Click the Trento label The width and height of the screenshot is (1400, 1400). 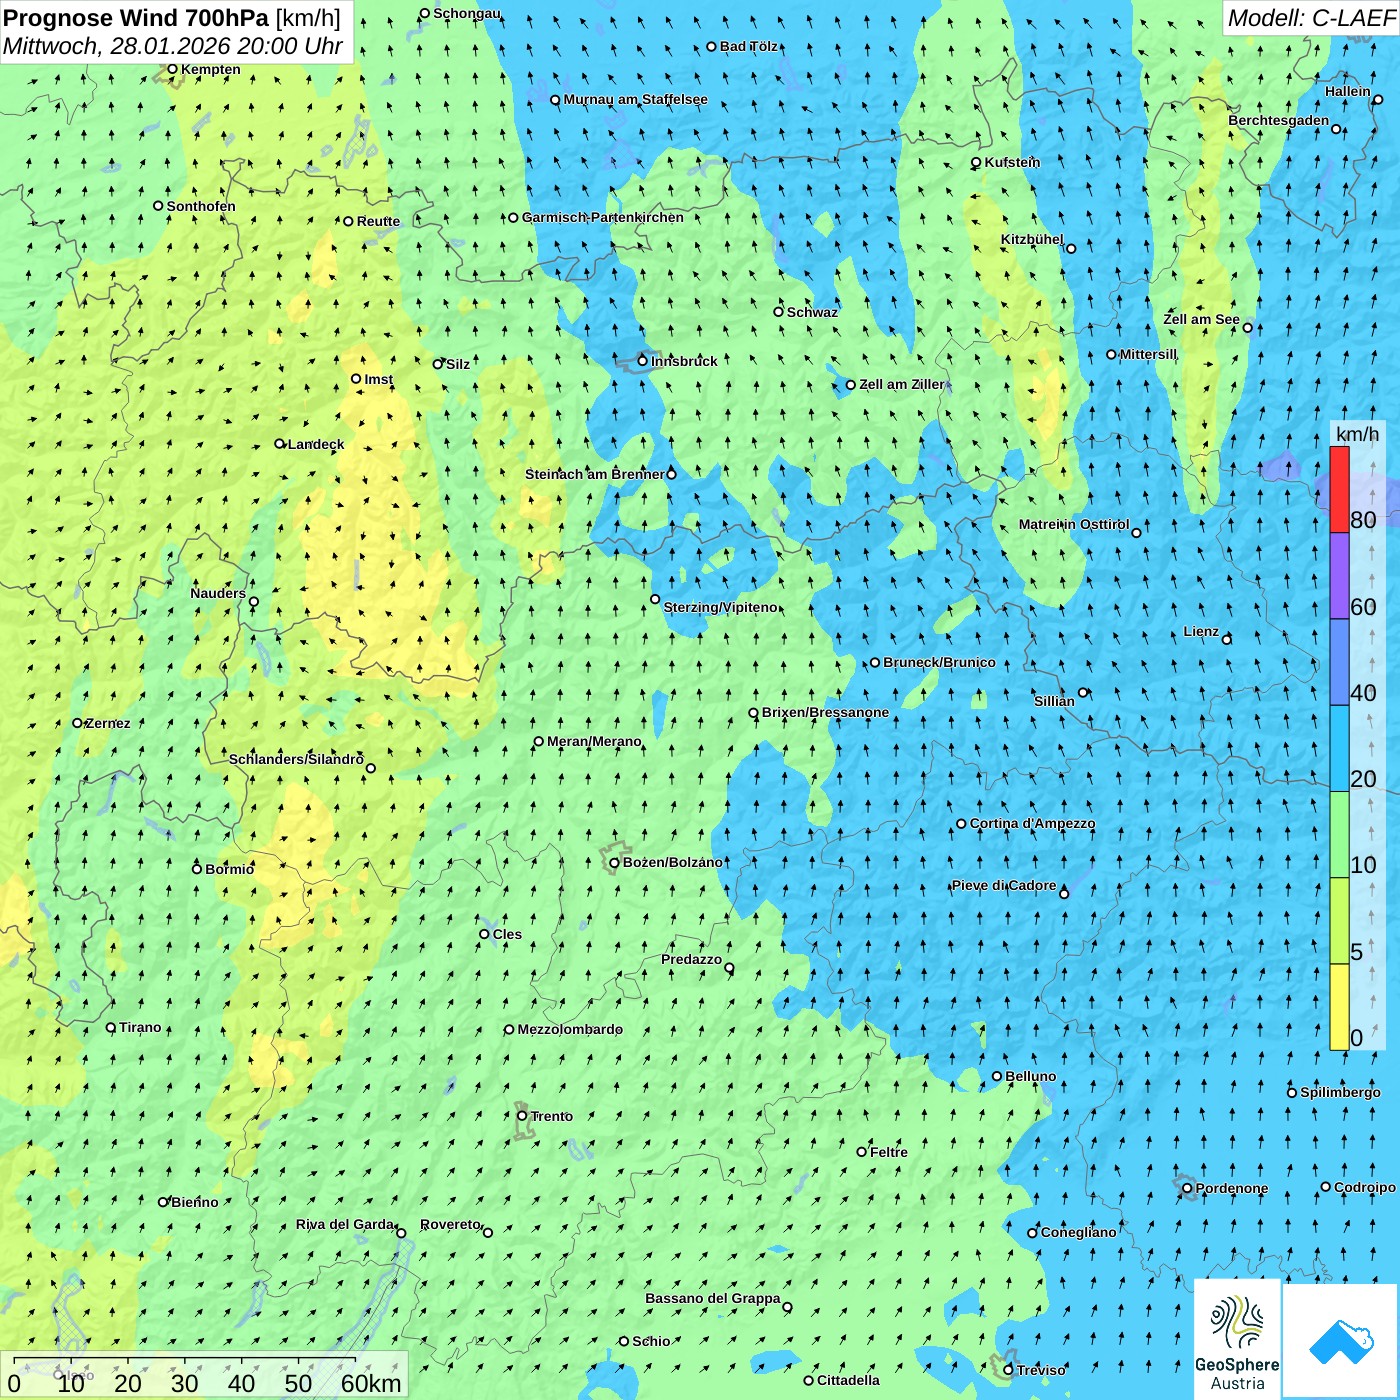click(552, 1116)
